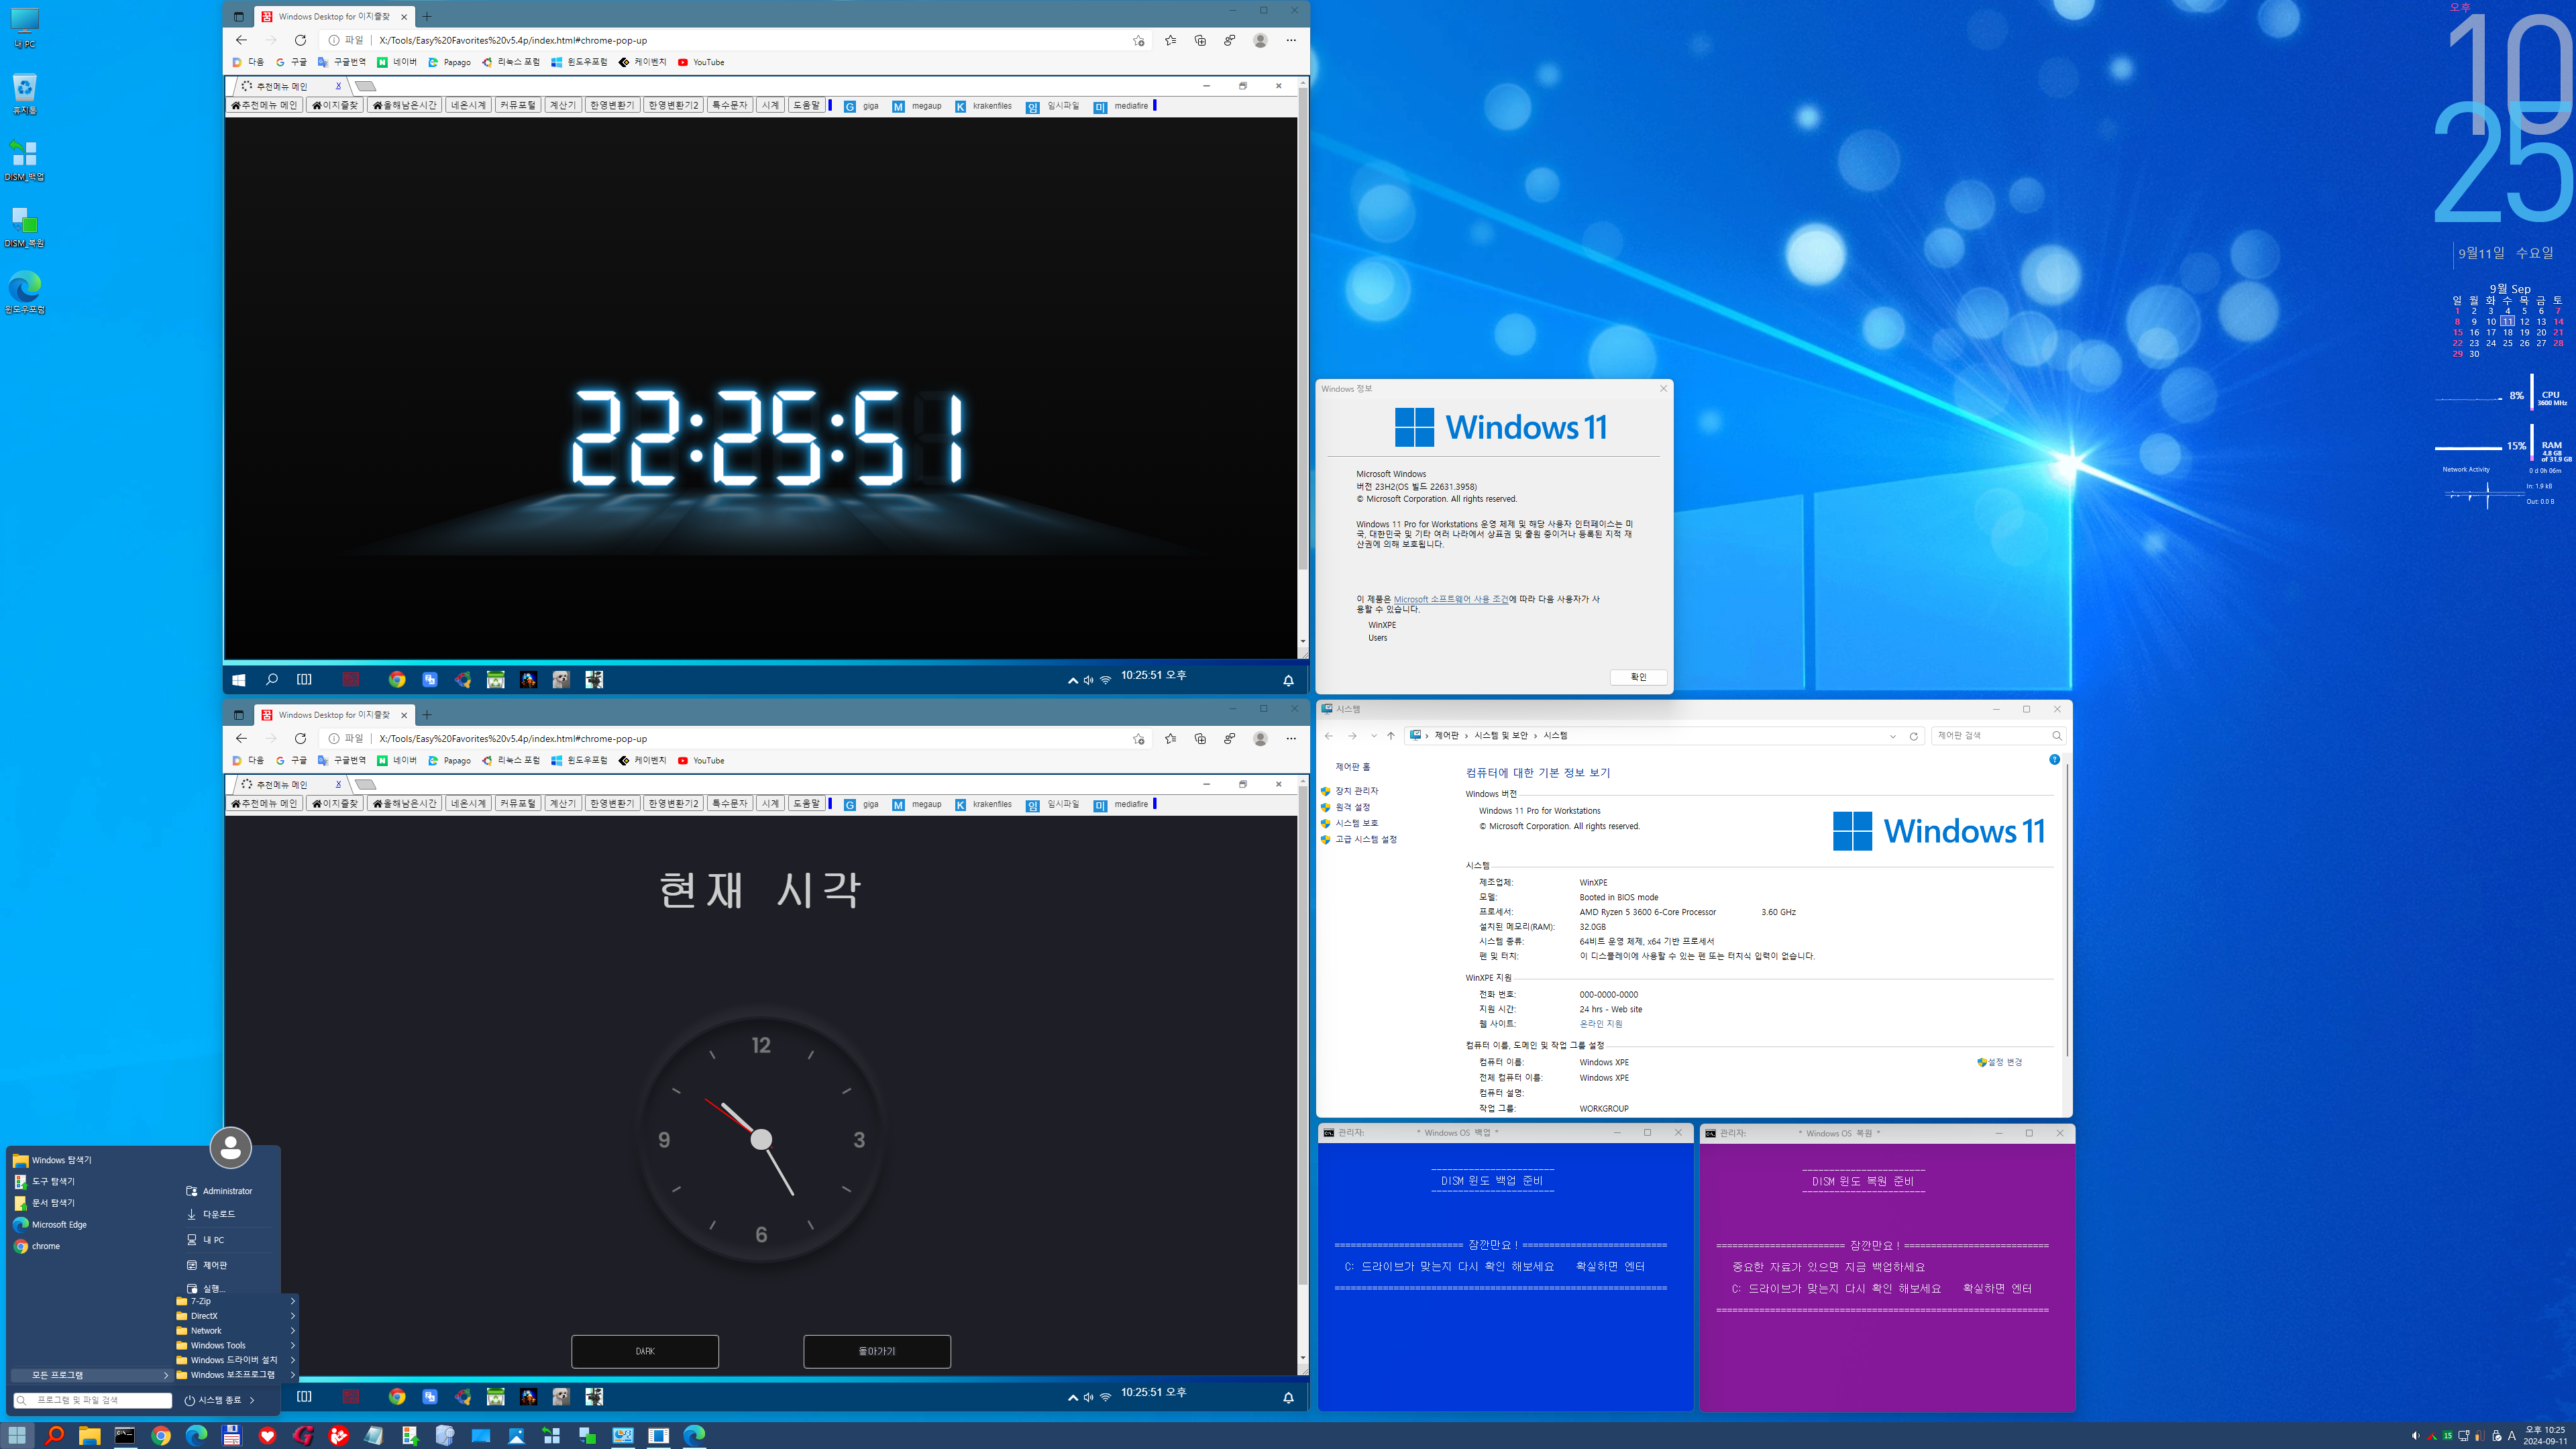The image size is (2576, 1449).
Task: Expand the 7-Zip program folder
Action: tap(236, 1301)
